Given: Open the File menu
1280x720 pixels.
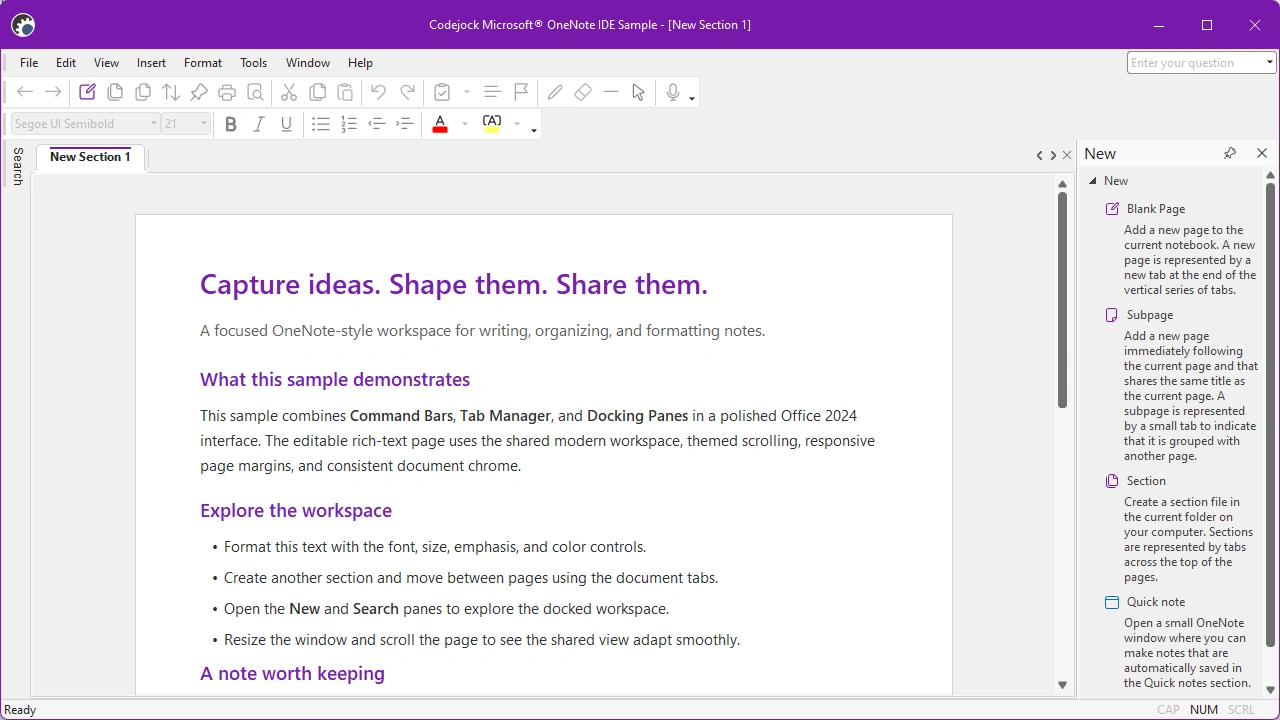Looking at the screenshot, I should (29, 63).
